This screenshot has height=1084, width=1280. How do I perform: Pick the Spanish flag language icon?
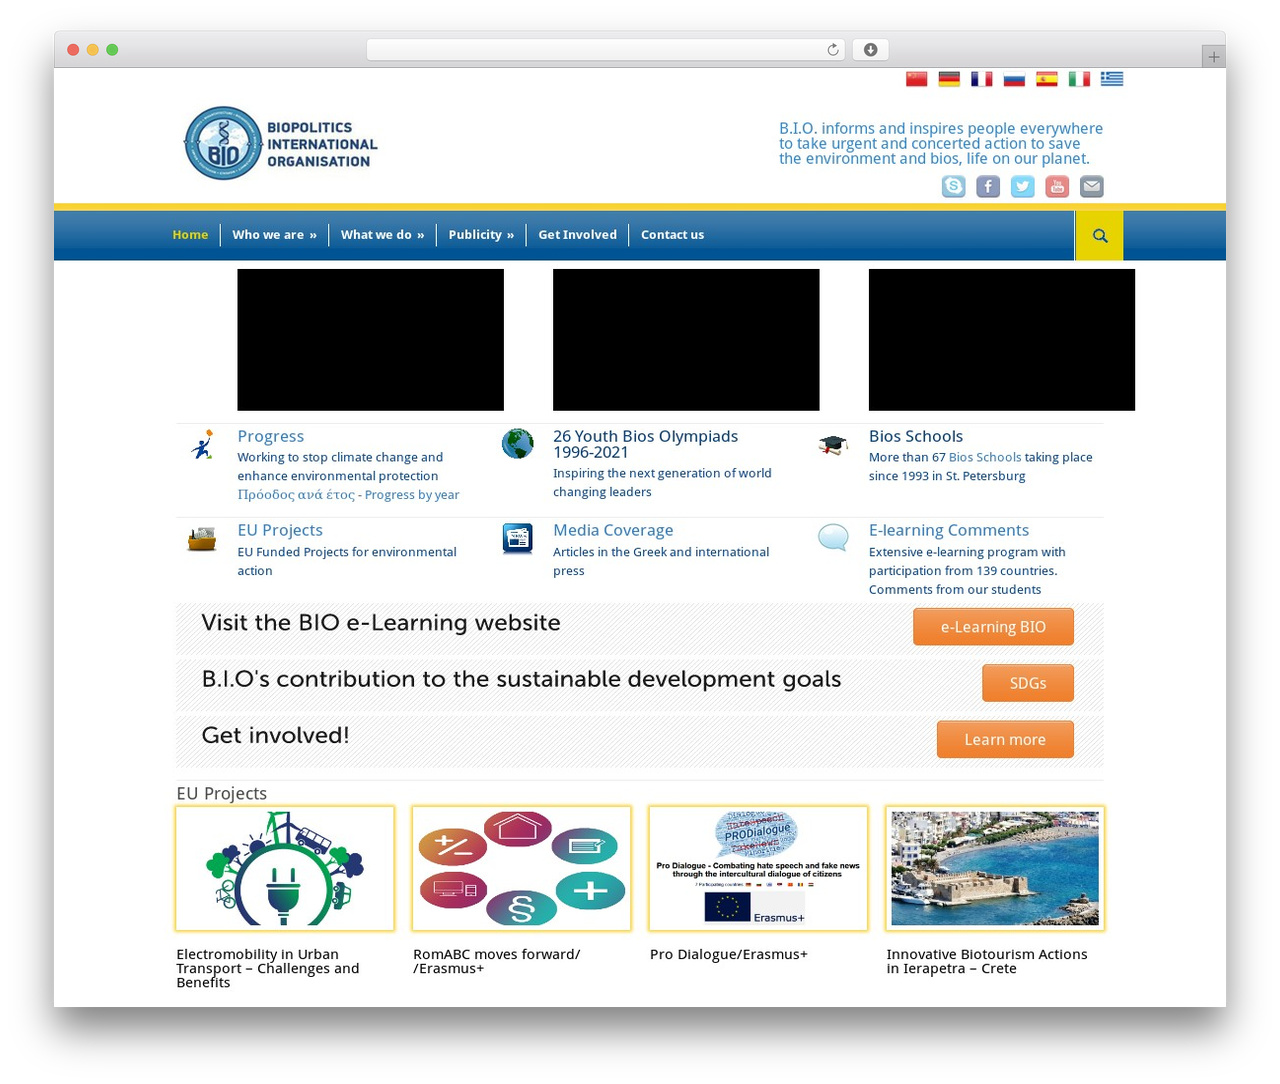(1046, 79)
